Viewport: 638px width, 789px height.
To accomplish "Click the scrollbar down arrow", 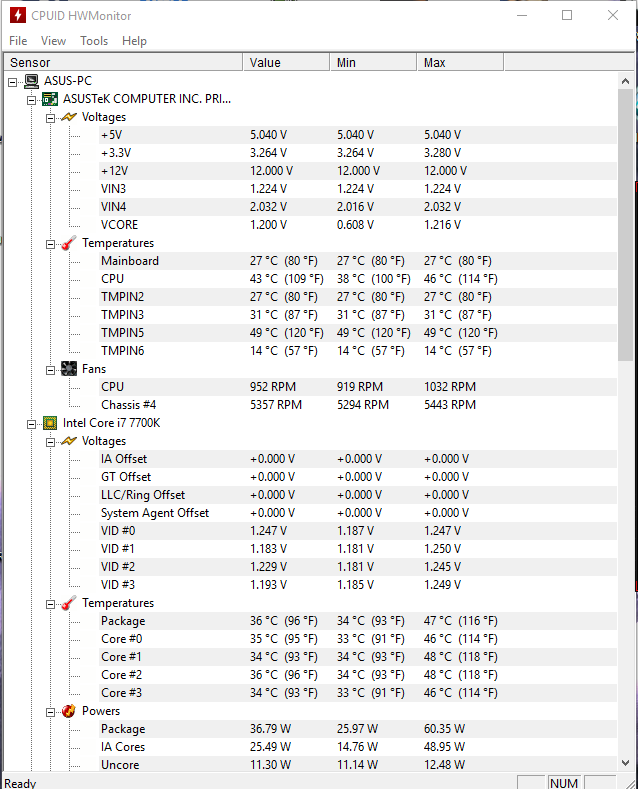I will click(x=625, y=763).
